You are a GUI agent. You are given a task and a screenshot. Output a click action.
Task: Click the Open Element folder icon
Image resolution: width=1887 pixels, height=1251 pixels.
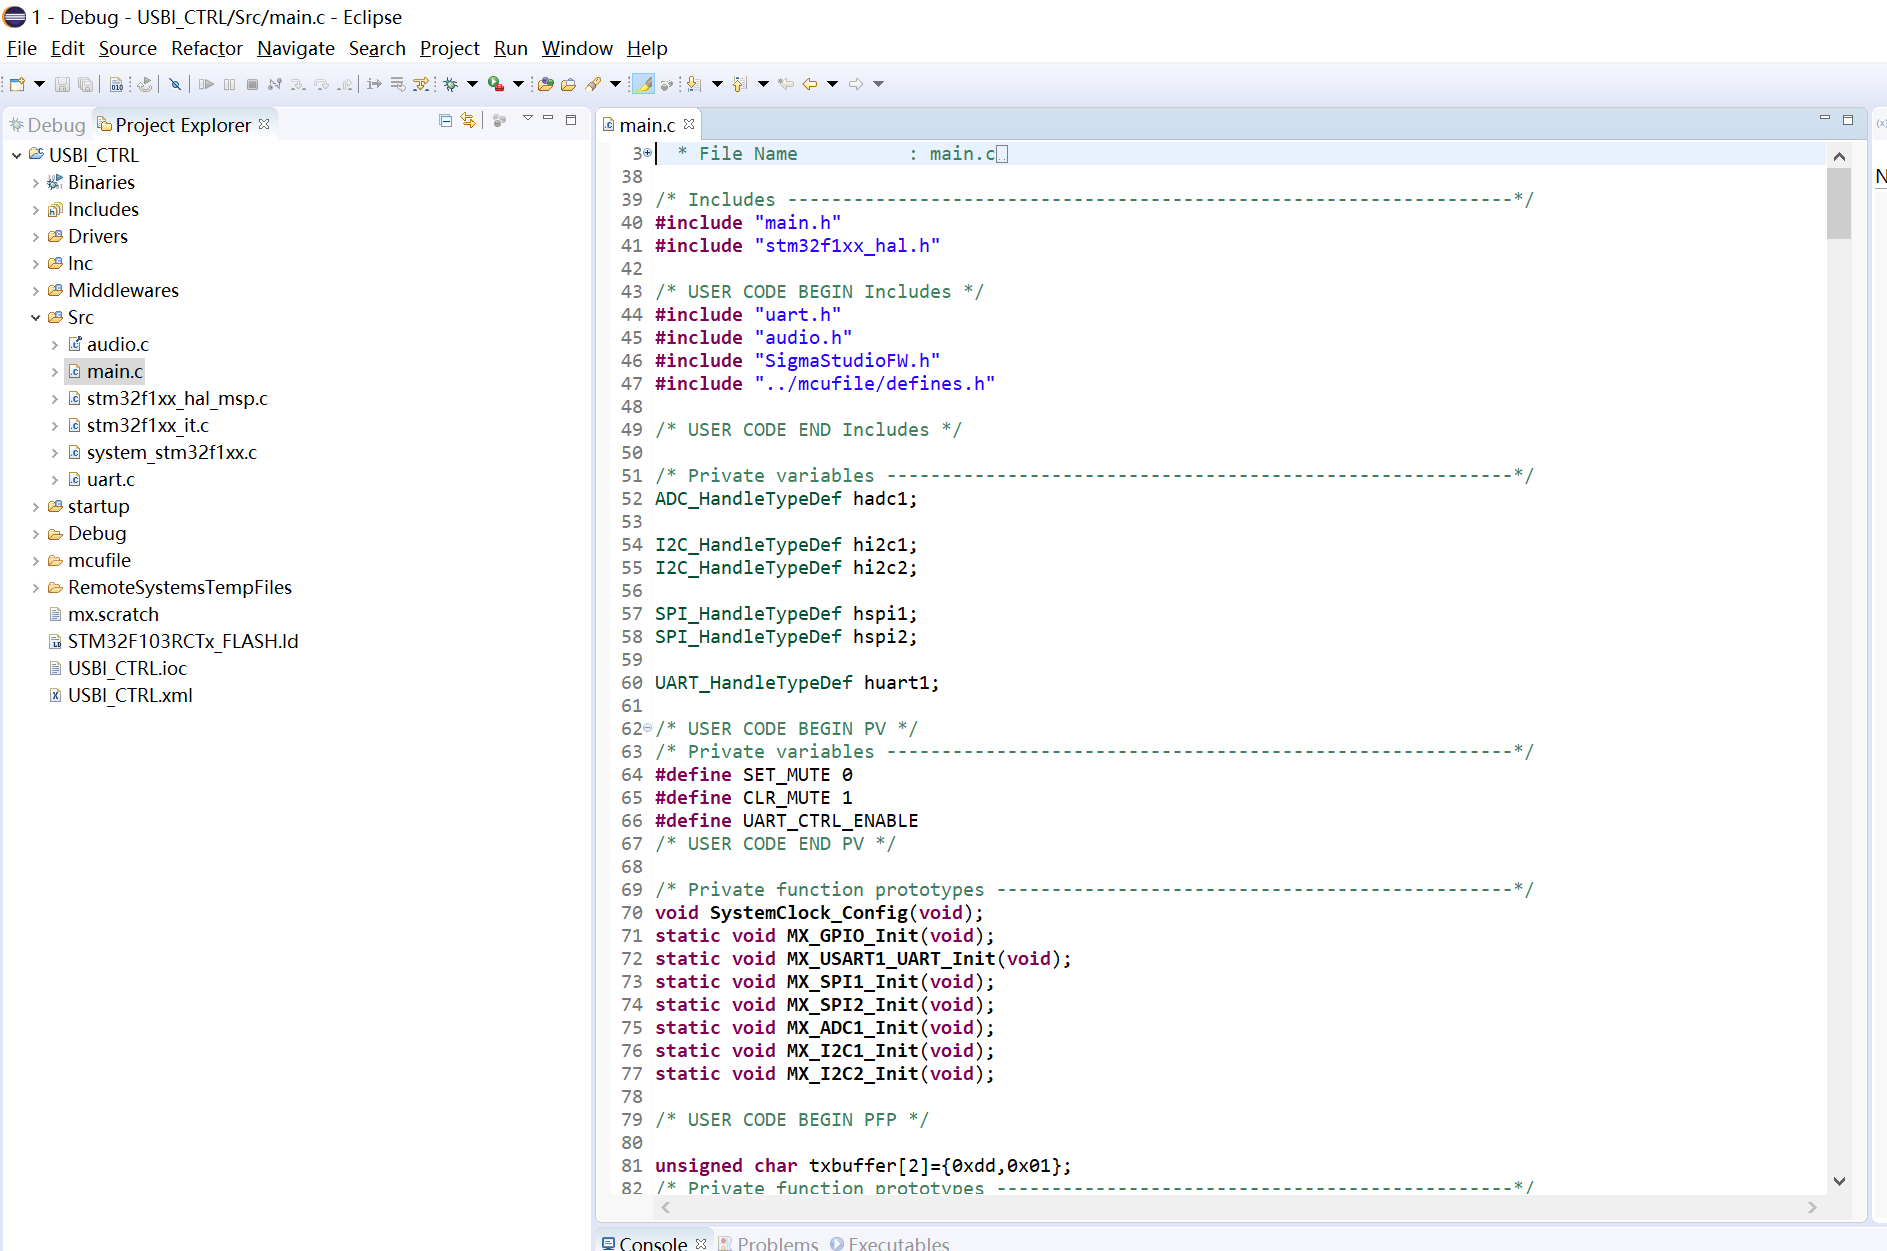coord(545,84)
